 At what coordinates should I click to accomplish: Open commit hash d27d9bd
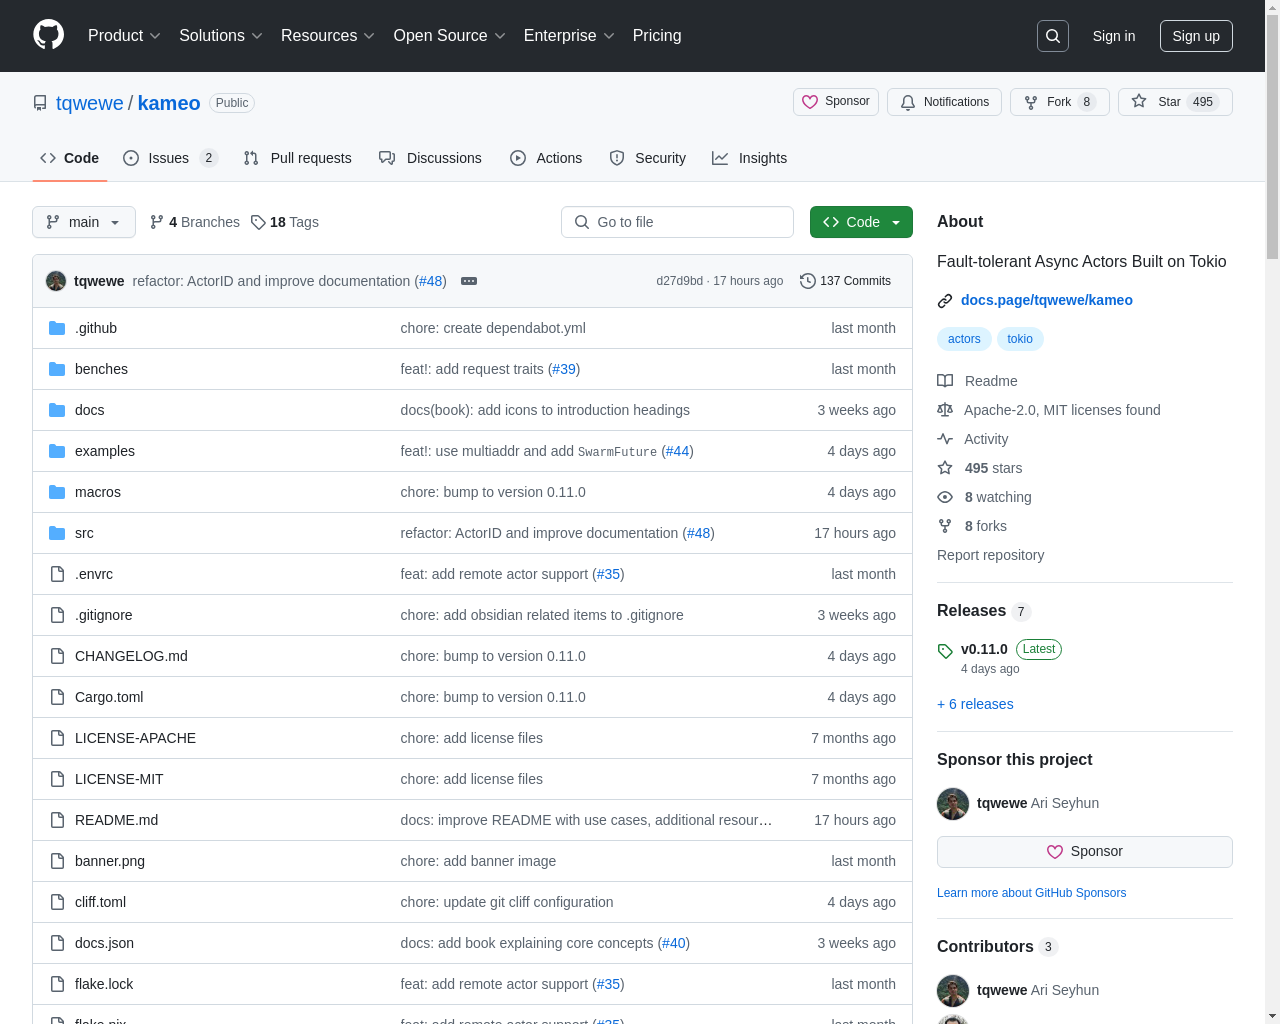click(x=679, y=281)
